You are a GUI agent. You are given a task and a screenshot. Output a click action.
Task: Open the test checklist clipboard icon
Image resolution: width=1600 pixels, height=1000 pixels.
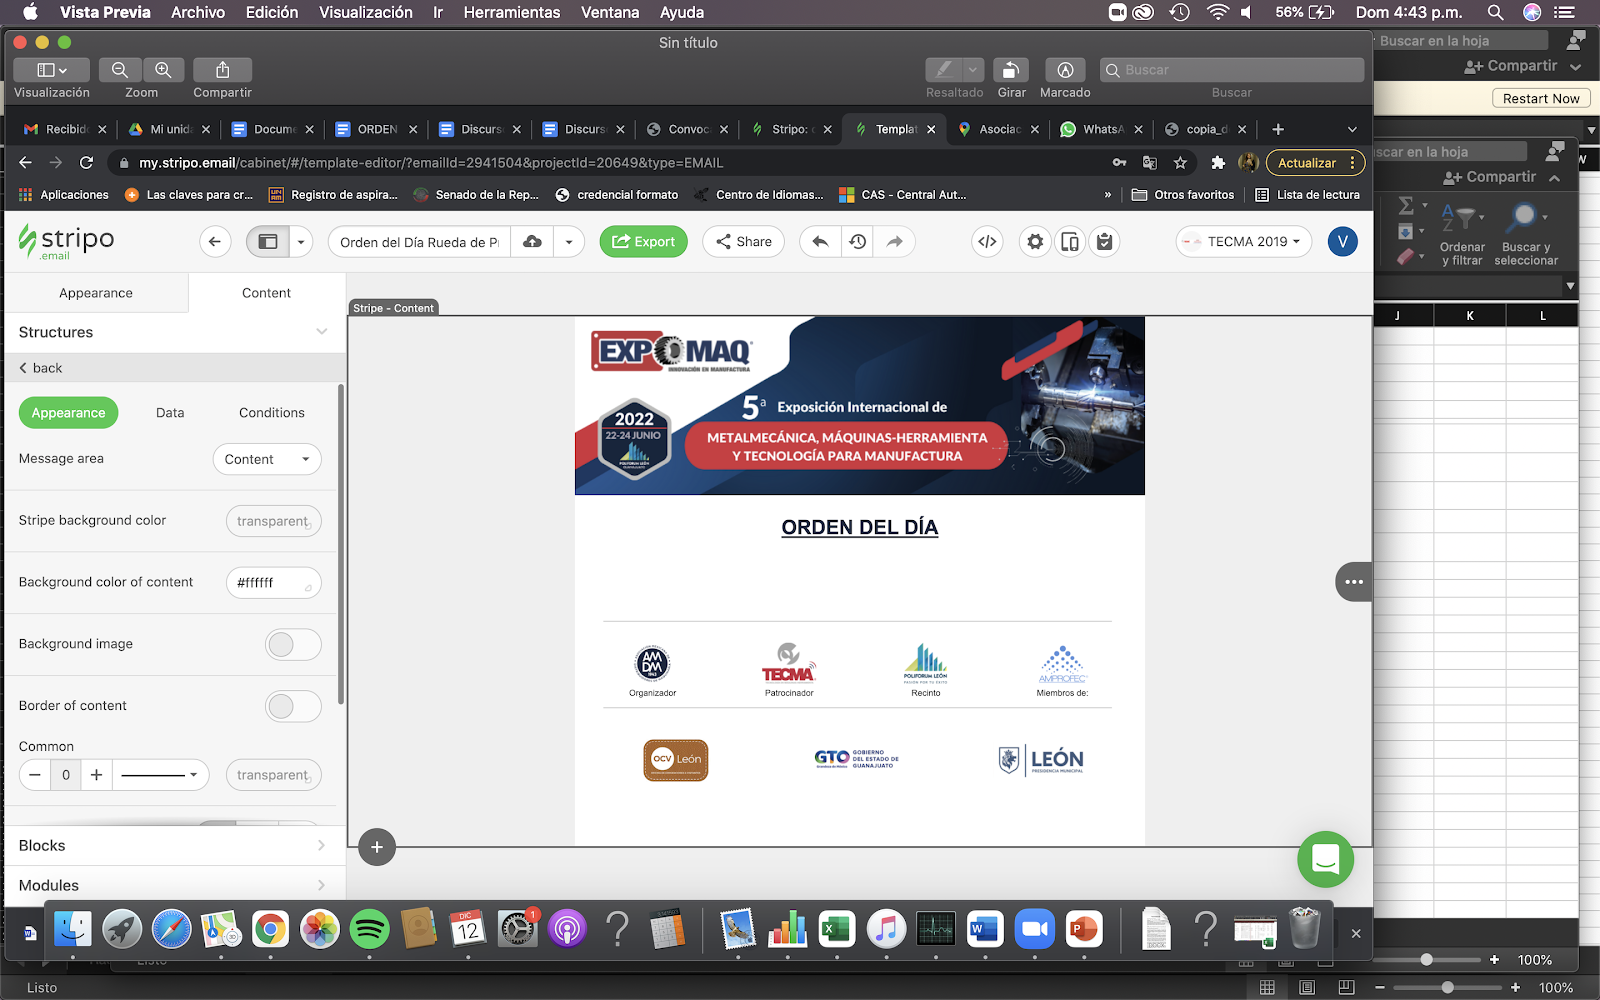(x=1104, y=241)
